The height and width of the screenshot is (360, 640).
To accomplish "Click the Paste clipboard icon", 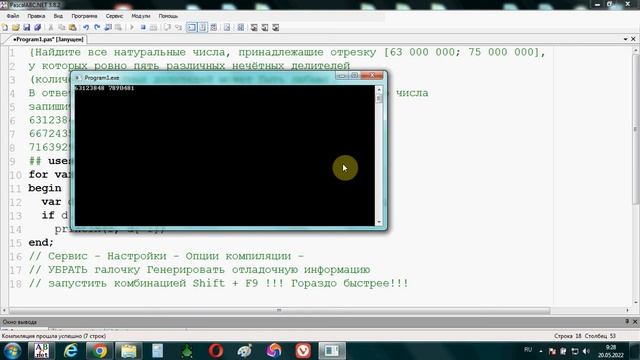I will pyautogui.click(x=73, y=27).
